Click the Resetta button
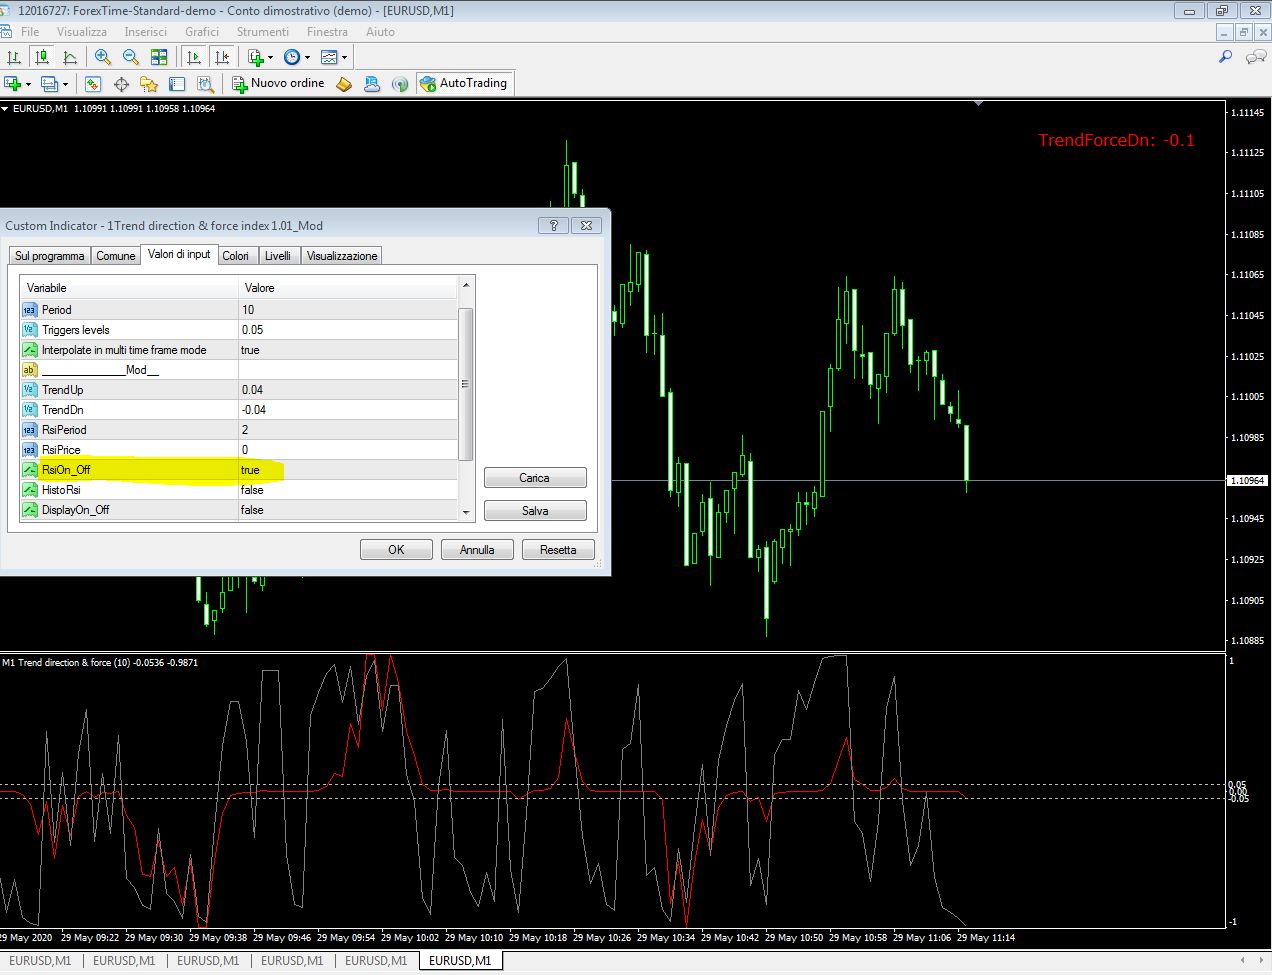 pos(558,550)
